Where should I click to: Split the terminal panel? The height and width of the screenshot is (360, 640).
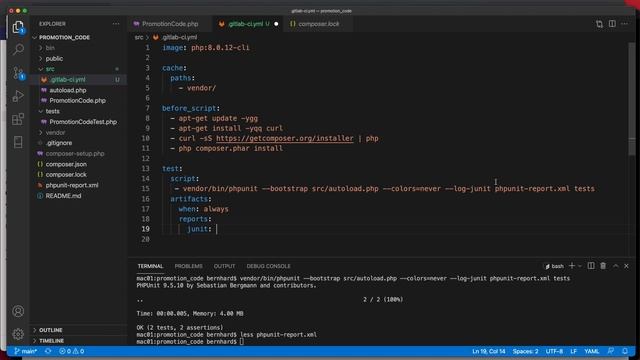coord(591,266)
